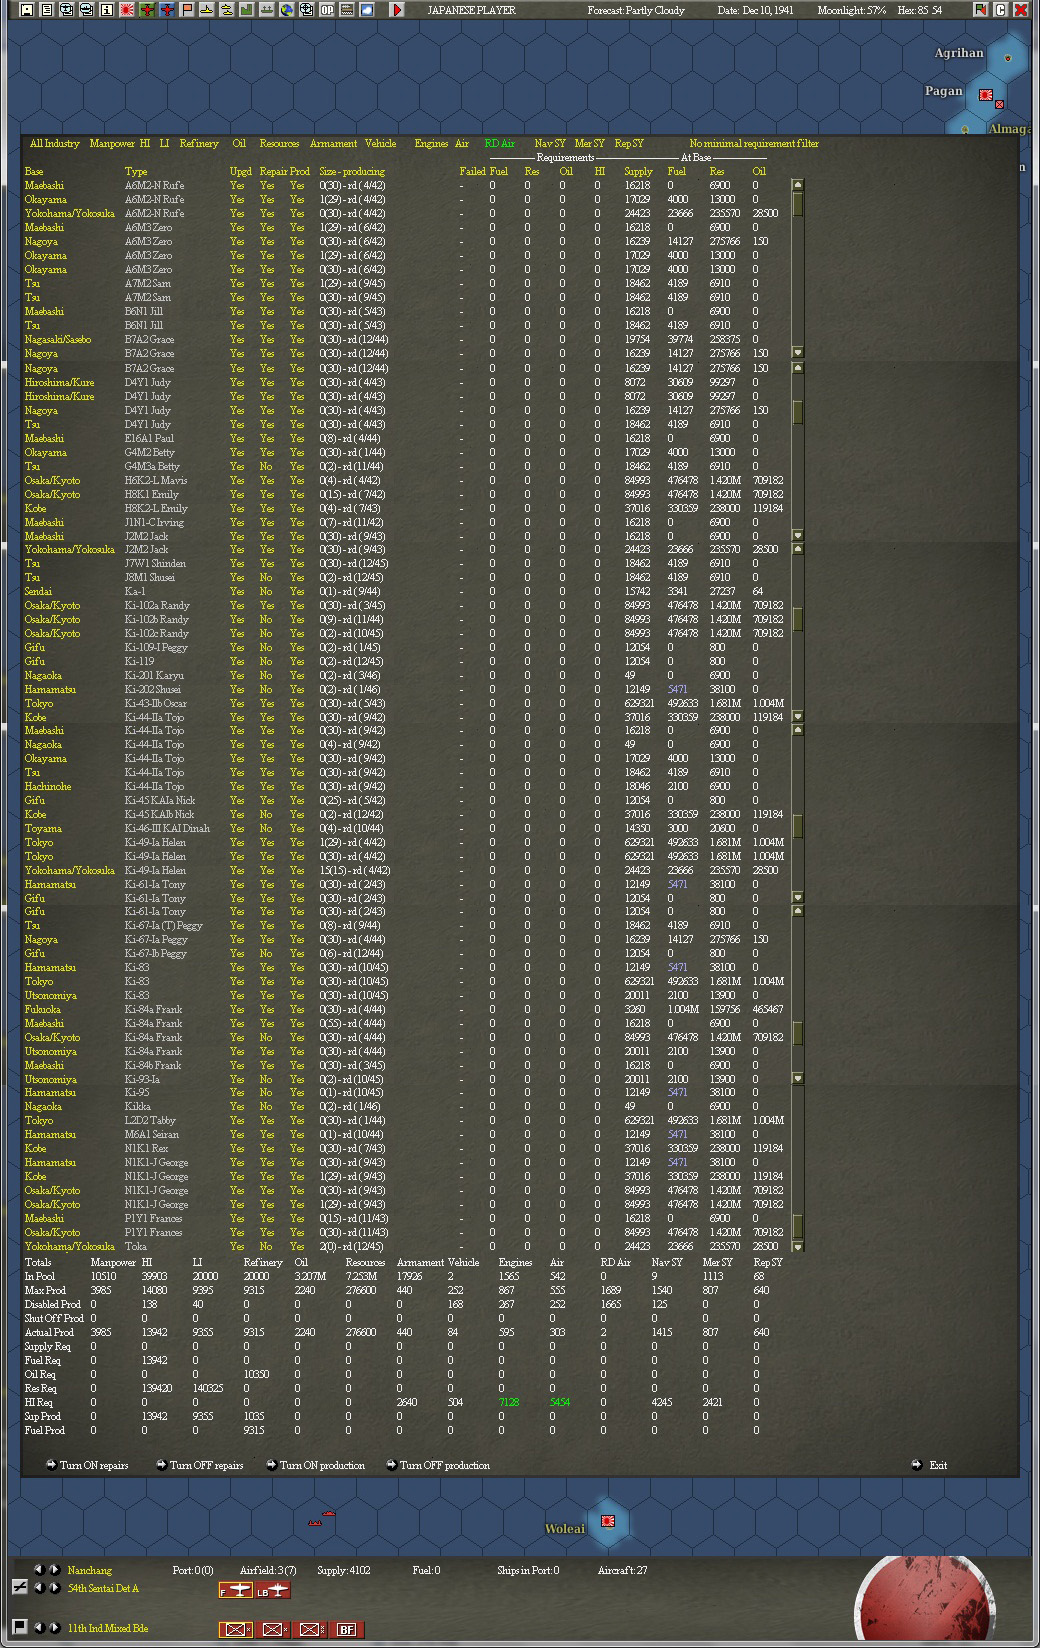Screen dimensions: 1040x1648
Task: Toggle Repair 'No' for Kikka at Nagaoka
Action: 266,1106
